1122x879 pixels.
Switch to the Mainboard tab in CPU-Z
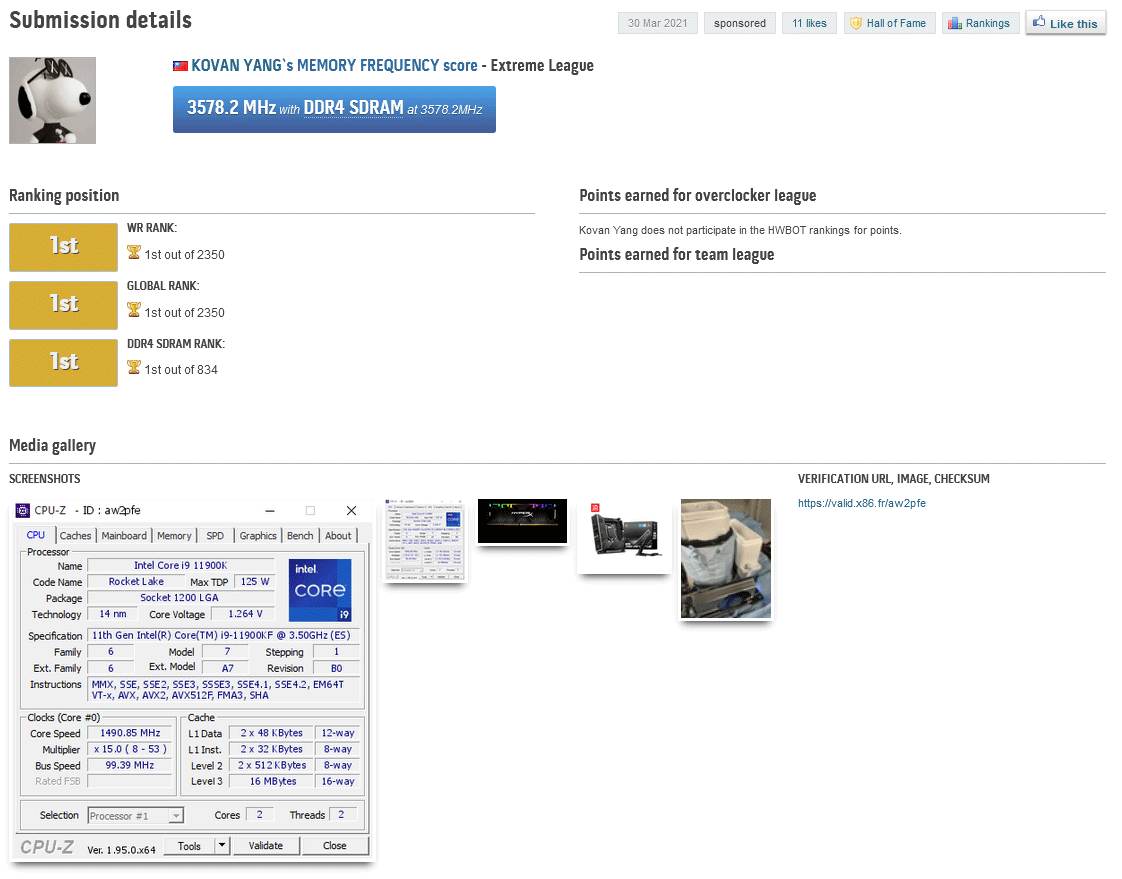click(124, 535)
